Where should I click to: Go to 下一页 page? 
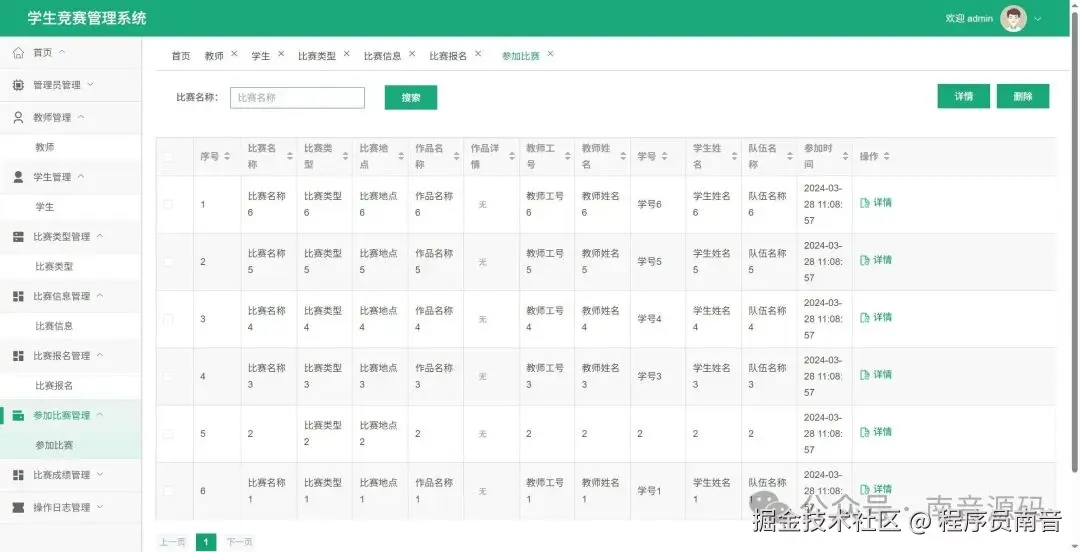click(x=239, y=542)
